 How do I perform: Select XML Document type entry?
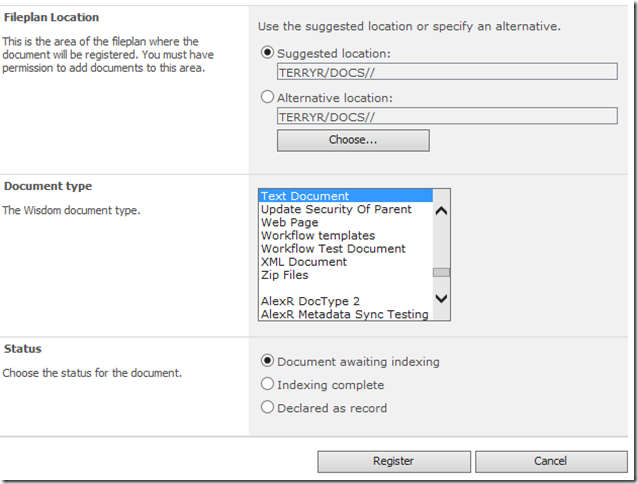304,261
